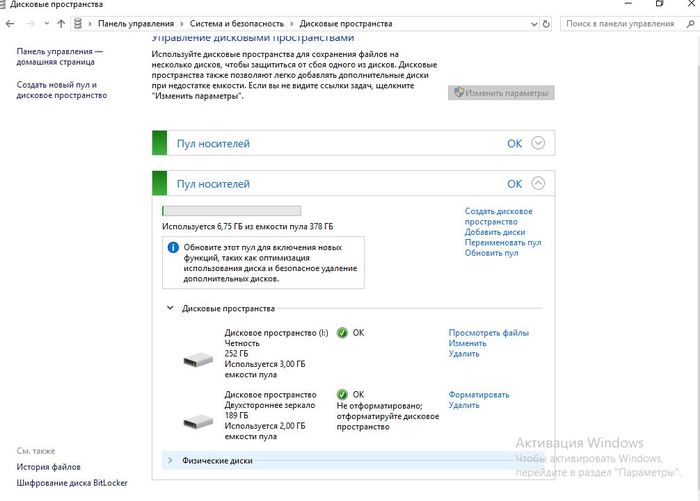Click the '252 ГБ' size value
700x501 pixels.
pyautogui.click(x=236, y=354)
